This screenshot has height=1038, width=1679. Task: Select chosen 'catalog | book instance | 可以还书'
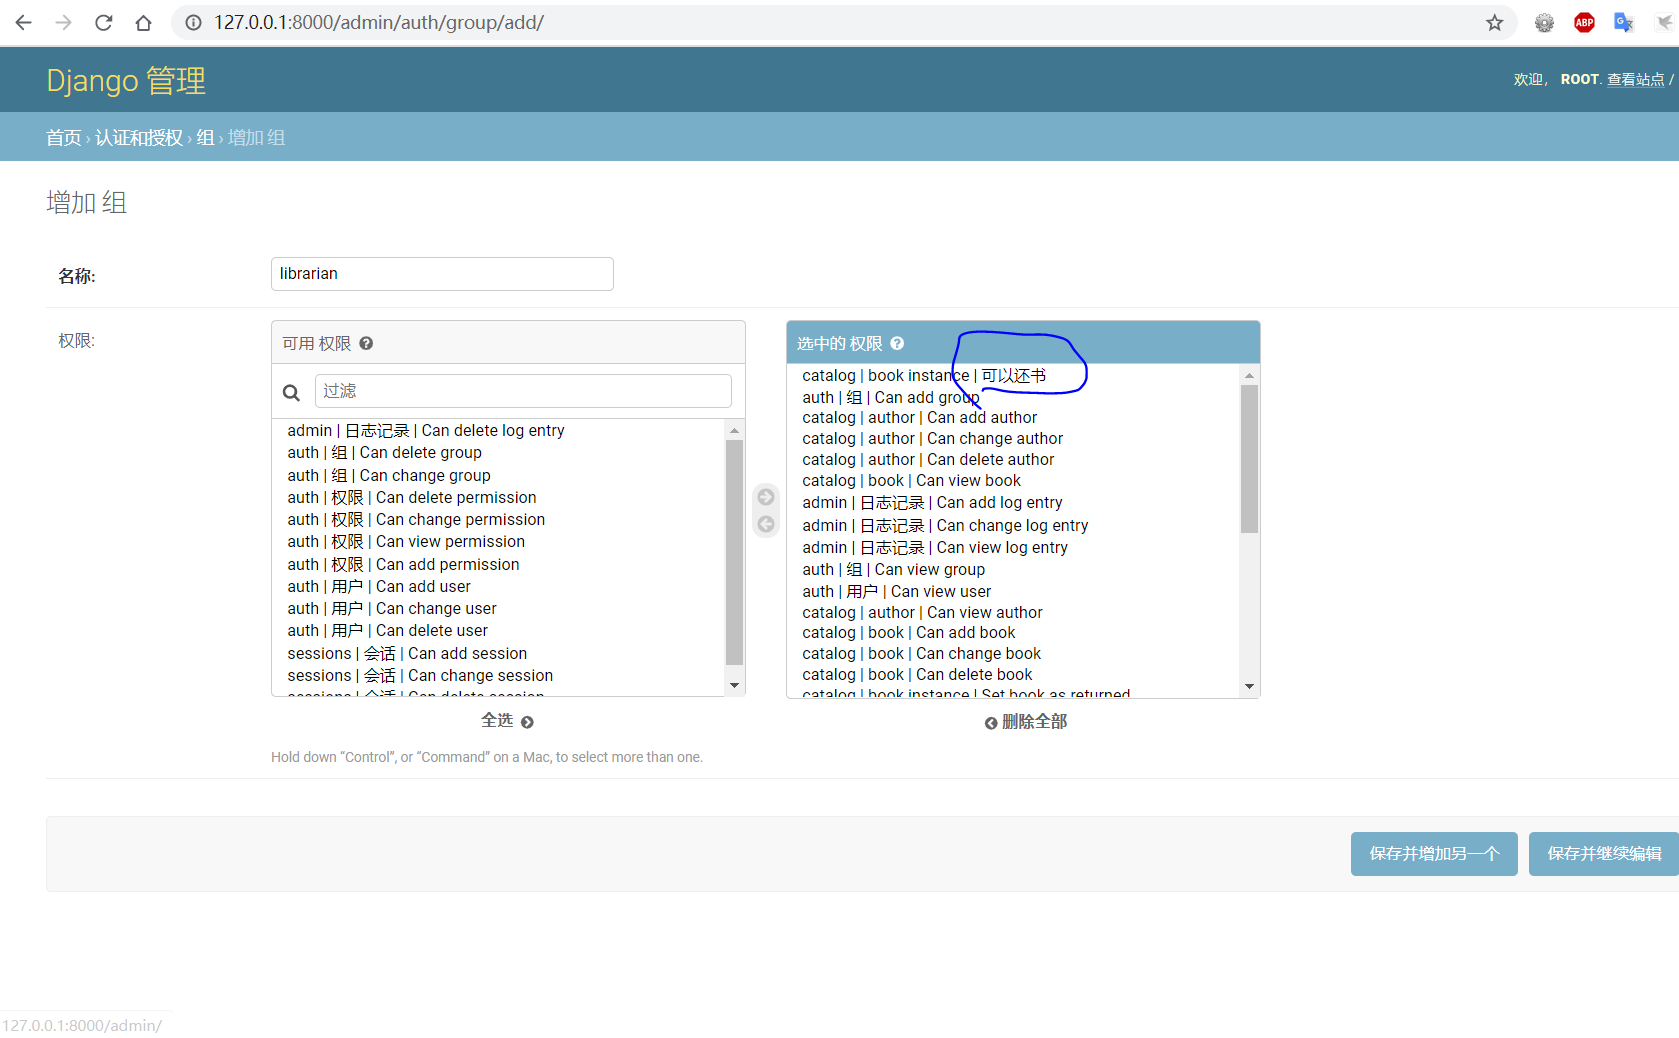1013,375
